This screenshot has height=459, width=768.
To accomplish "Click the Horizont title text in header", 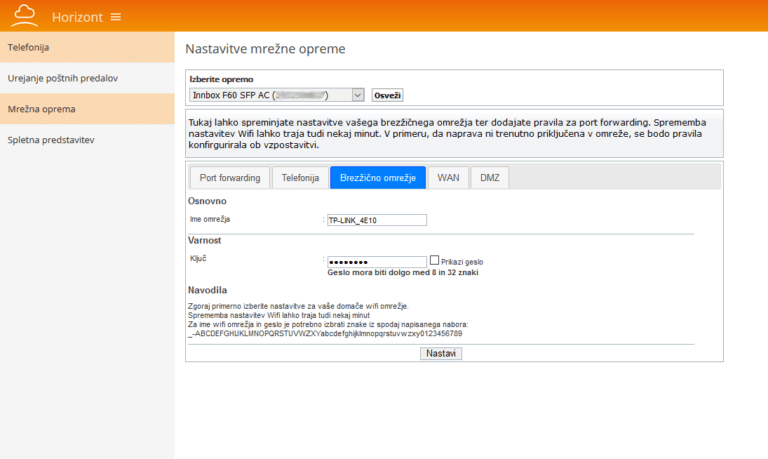I will pos(77,17).
